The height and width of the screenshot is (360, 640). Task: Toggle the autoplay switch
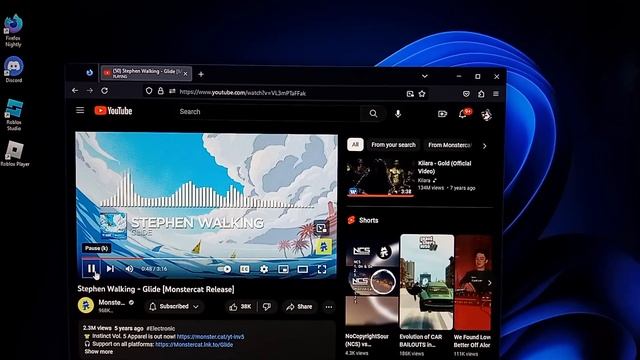[224, 269]
